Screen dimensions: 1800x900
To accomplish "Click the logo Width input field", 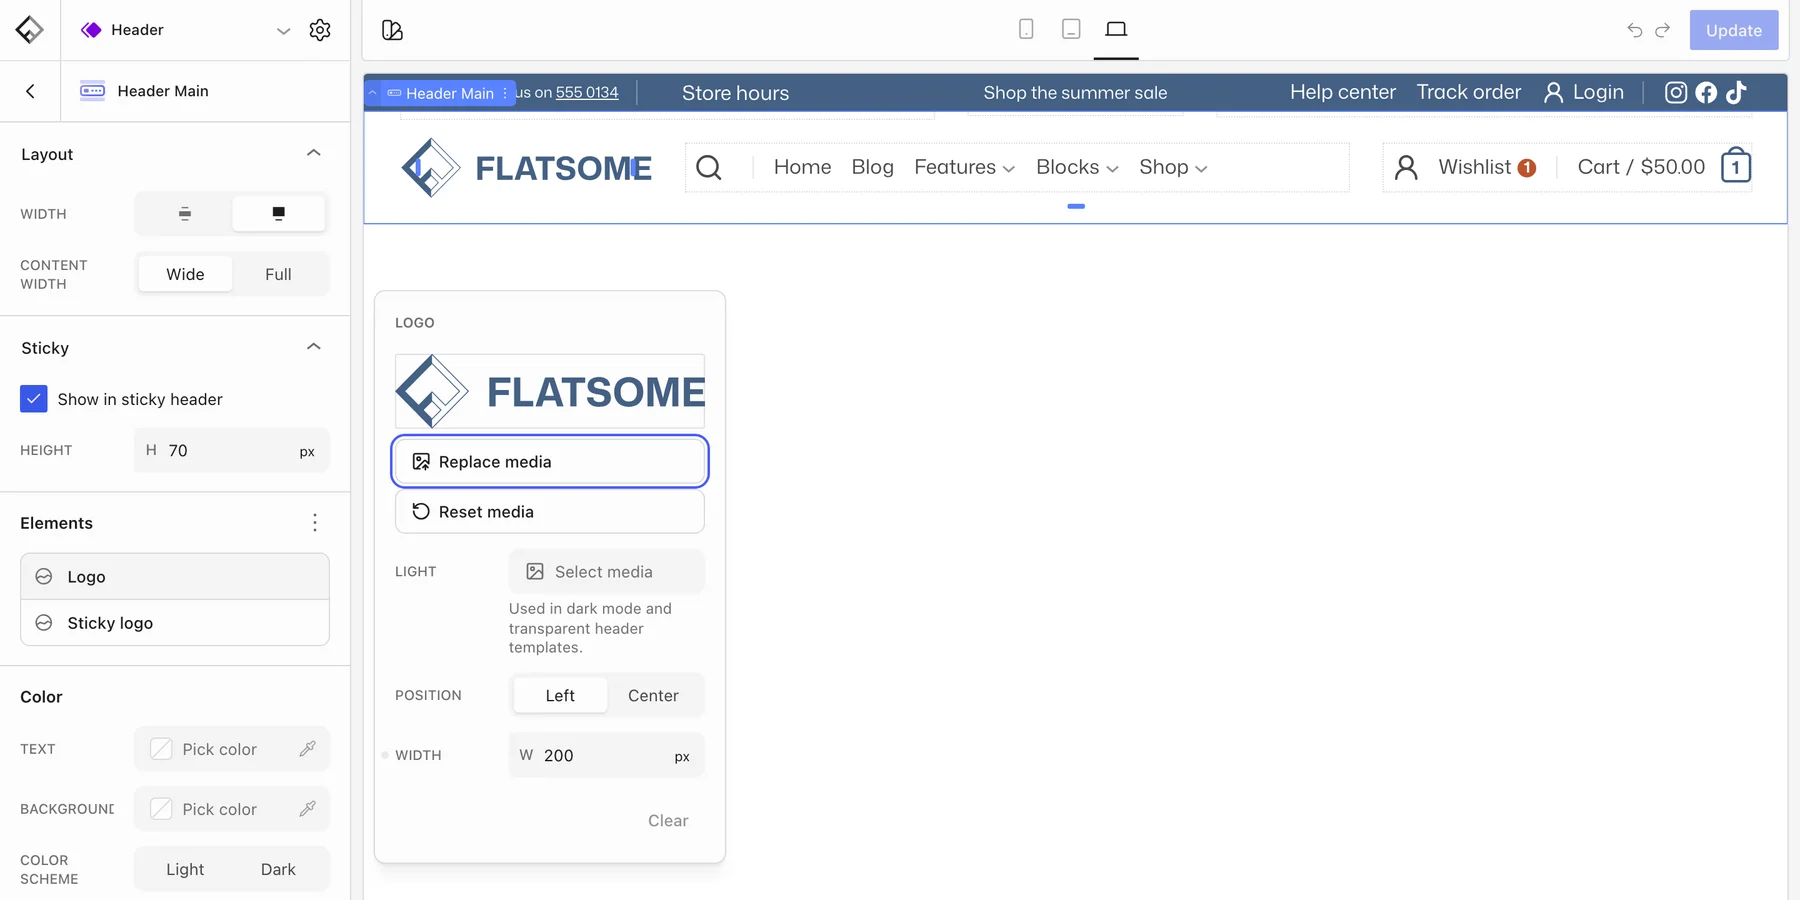I will click(606, 755).
